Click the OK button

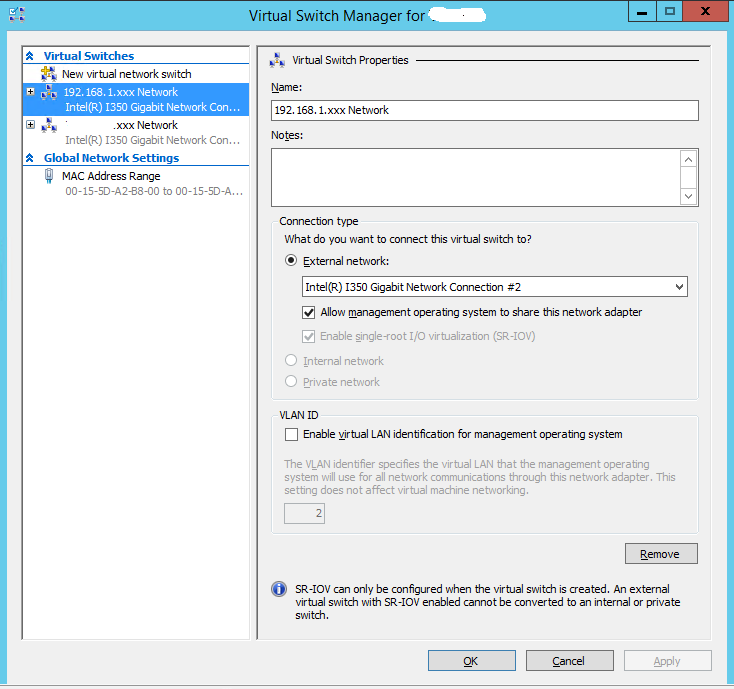tap(471, 660)
